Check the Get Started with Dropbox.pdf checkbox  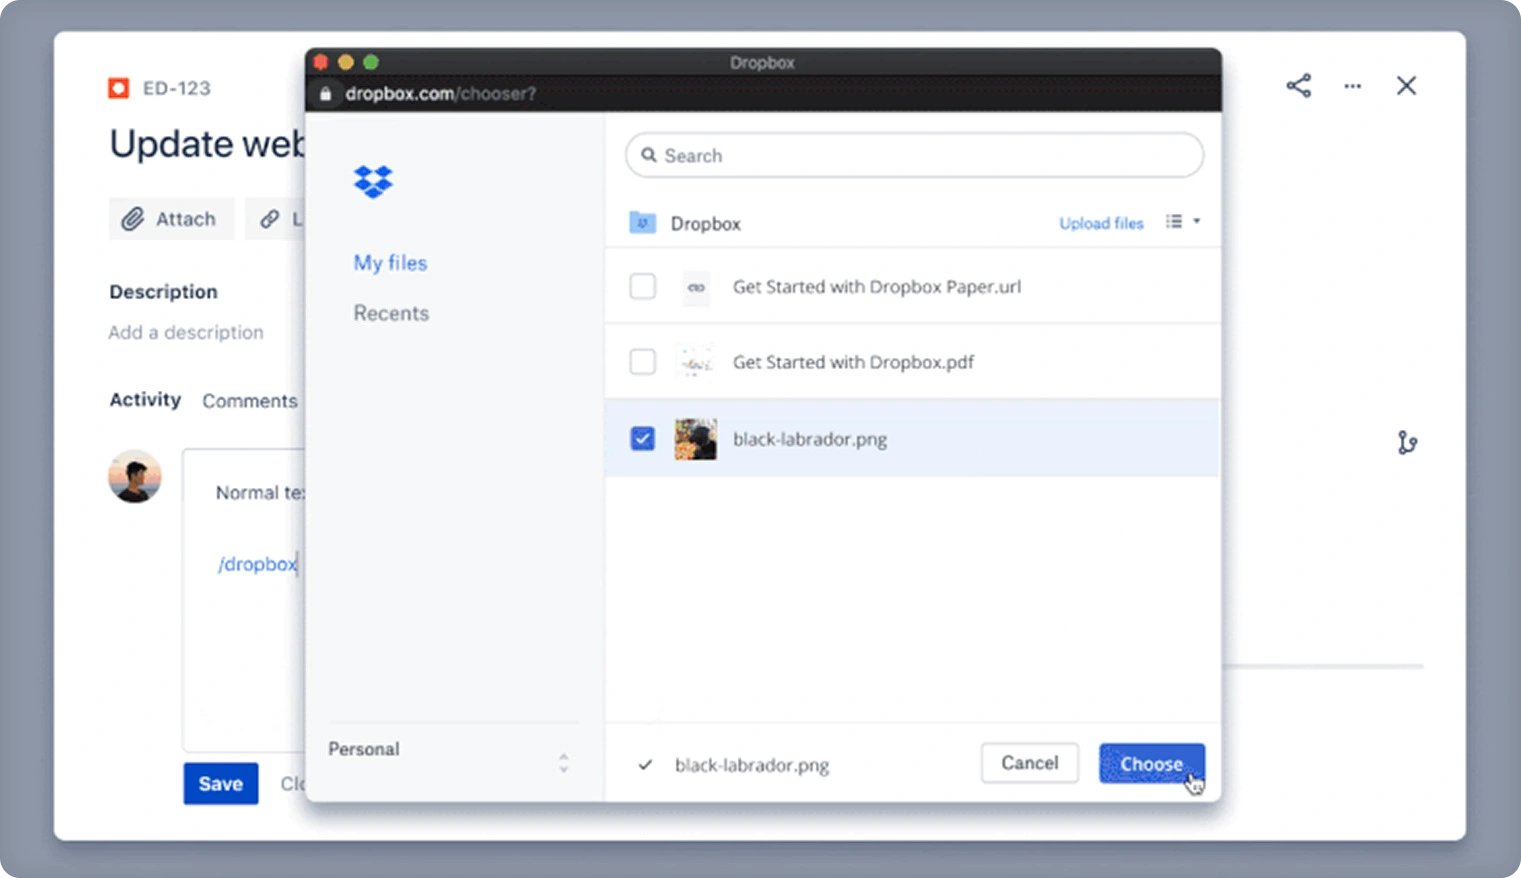[643, 362]
